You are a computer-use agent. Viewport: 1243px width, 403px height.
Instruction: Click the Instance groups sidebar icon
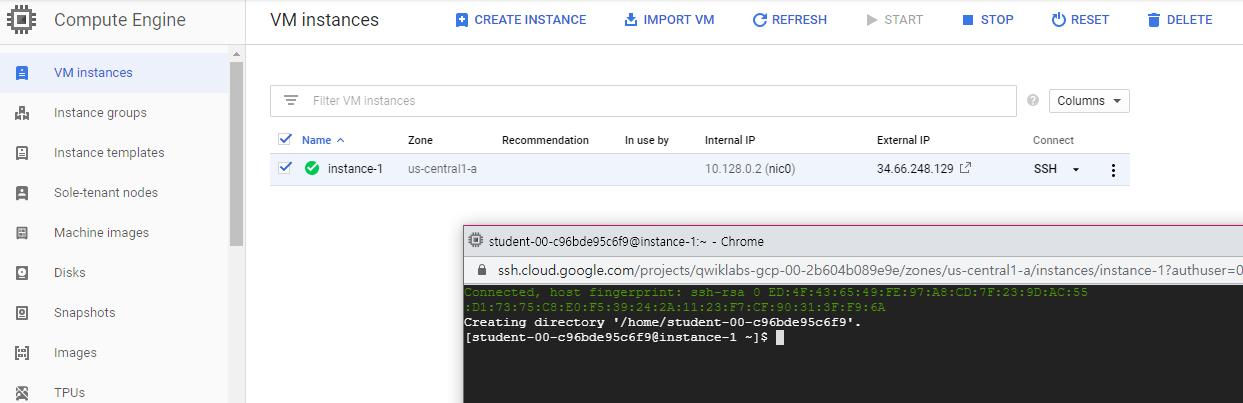coord(22,113)
